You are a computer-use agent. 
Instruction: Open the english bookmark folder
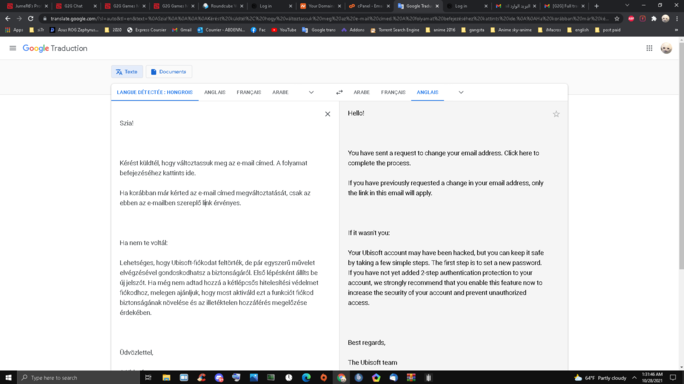(579, 30)
